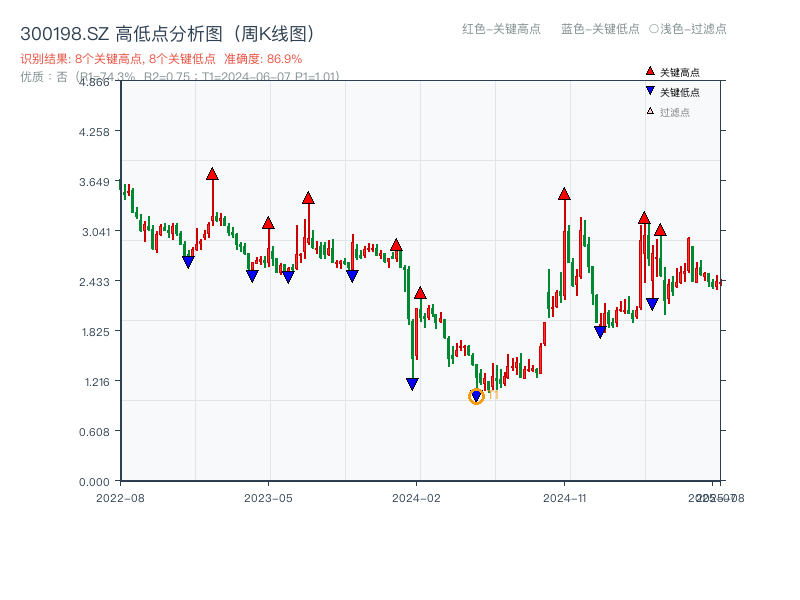
Task: Click the orange-circled lowest K-line marker
Action: point(476,396)
